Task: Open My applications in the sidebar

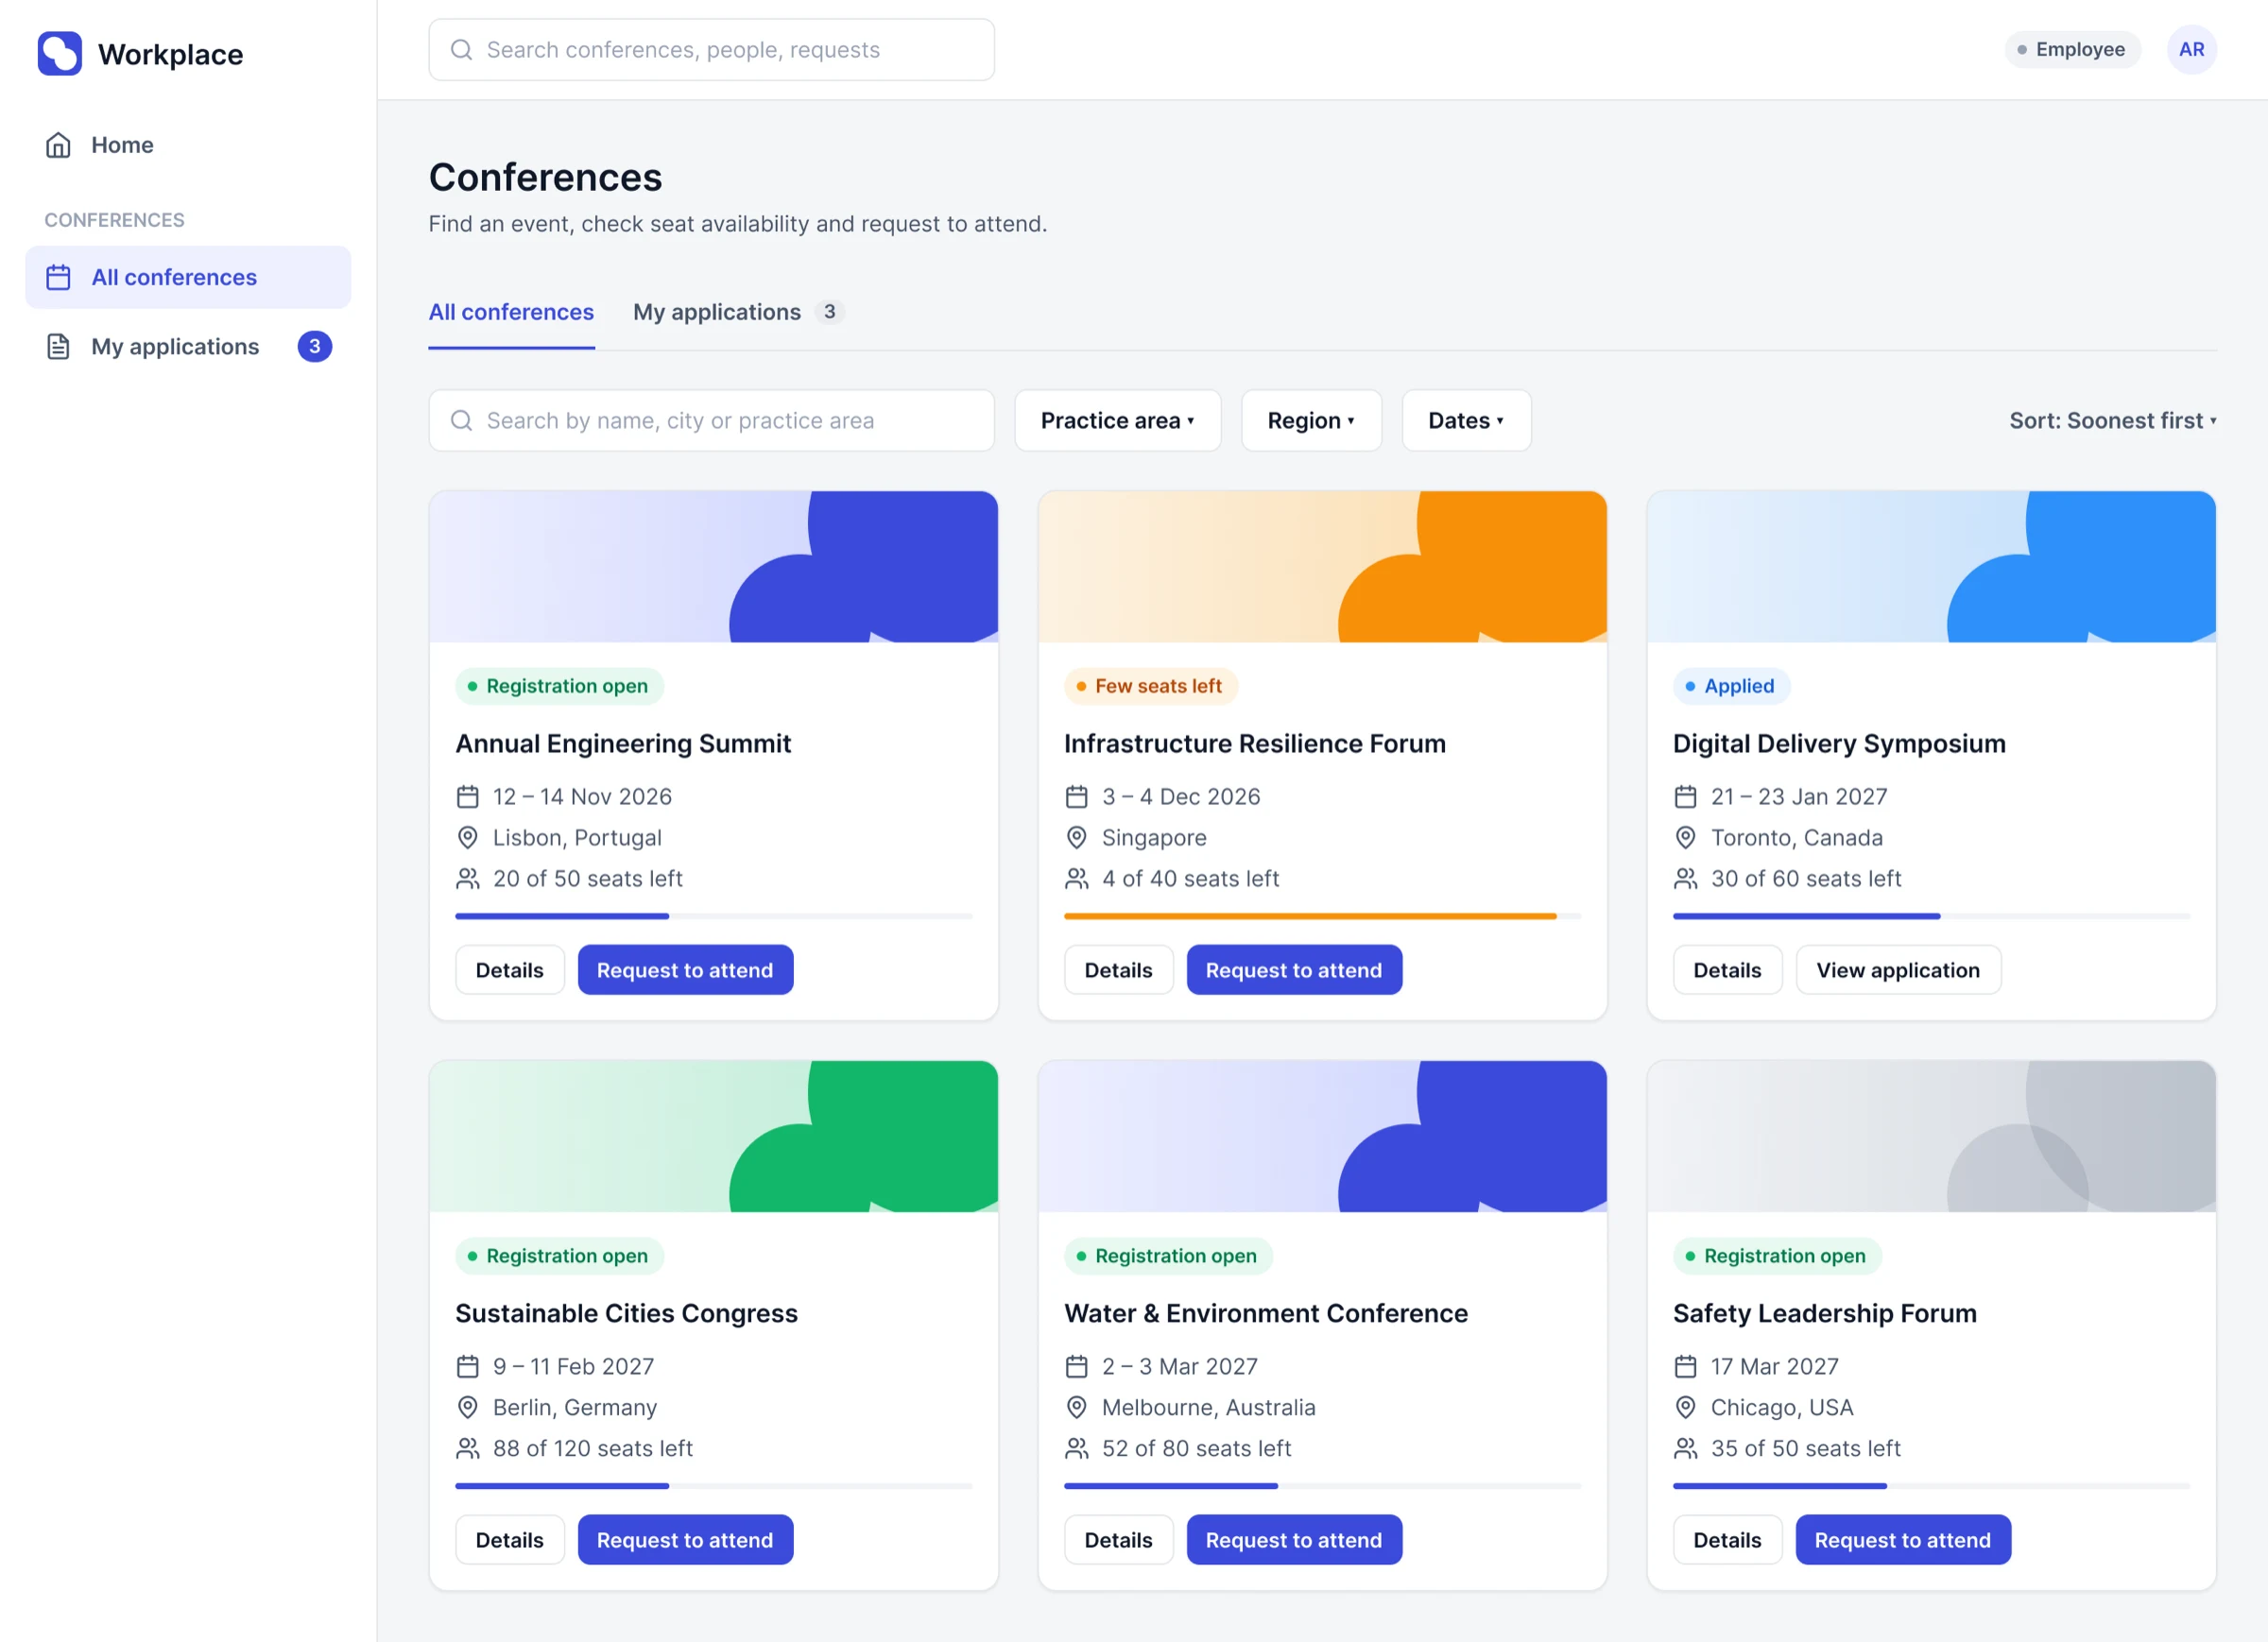Action: tap(188, 347)
